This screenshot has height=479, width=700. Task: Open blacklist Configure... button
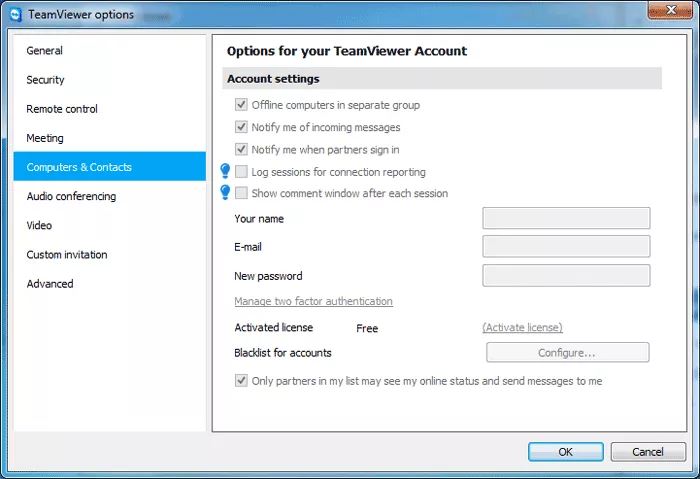[x=567, y=353]
